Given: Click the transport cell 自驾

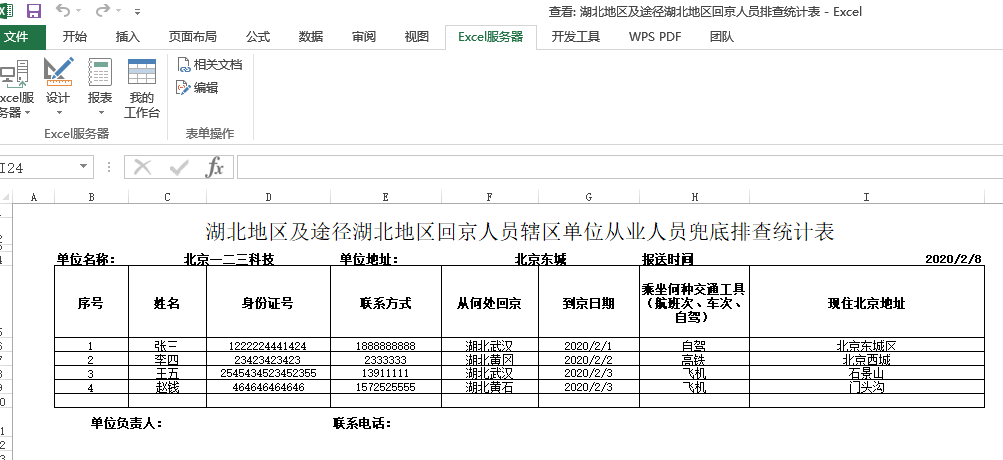Looking at the screenshot, I should (695, 345).
